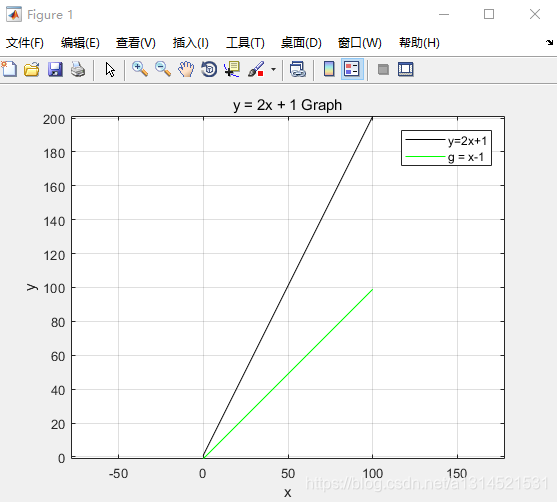The height and width of the screenshot is (502, 557).
Task: Click the plot title 'y = 2x + 1 Graph'
Action: click(x=287, y=105)
